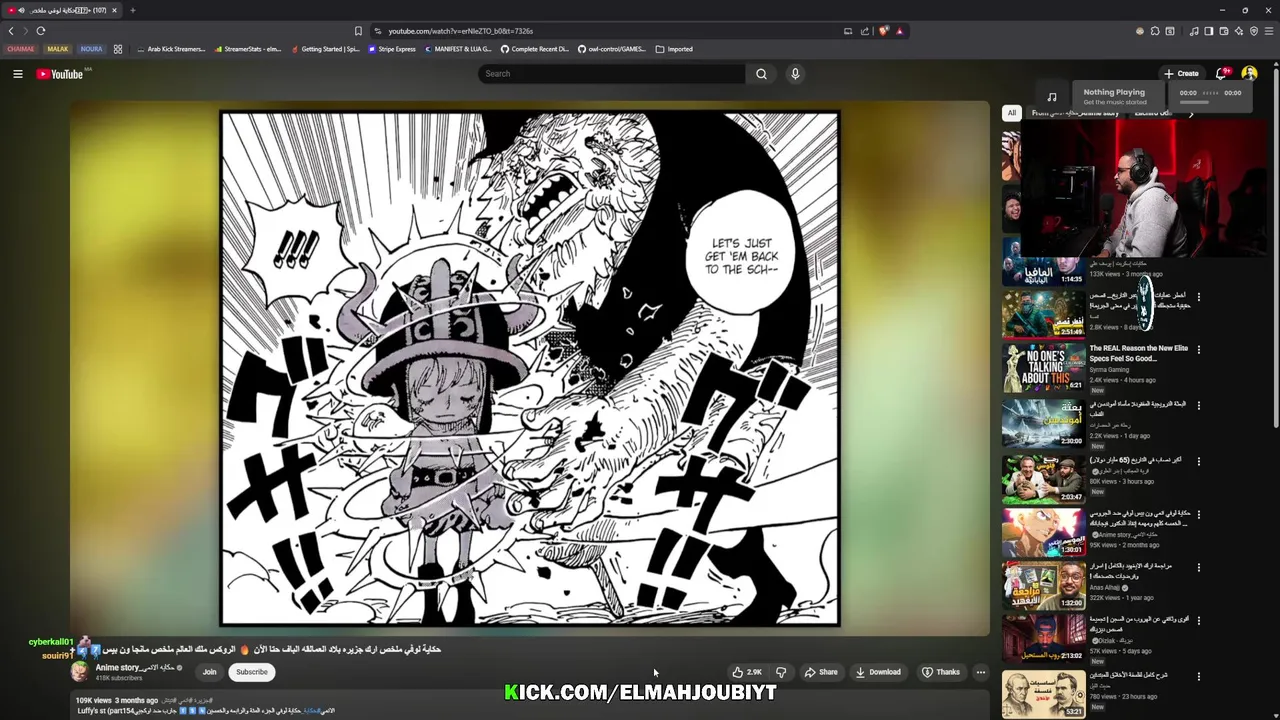Open options menu for 2:30:00 video
Viewport: 1280px width, 720px height.
click(1198, 404)
